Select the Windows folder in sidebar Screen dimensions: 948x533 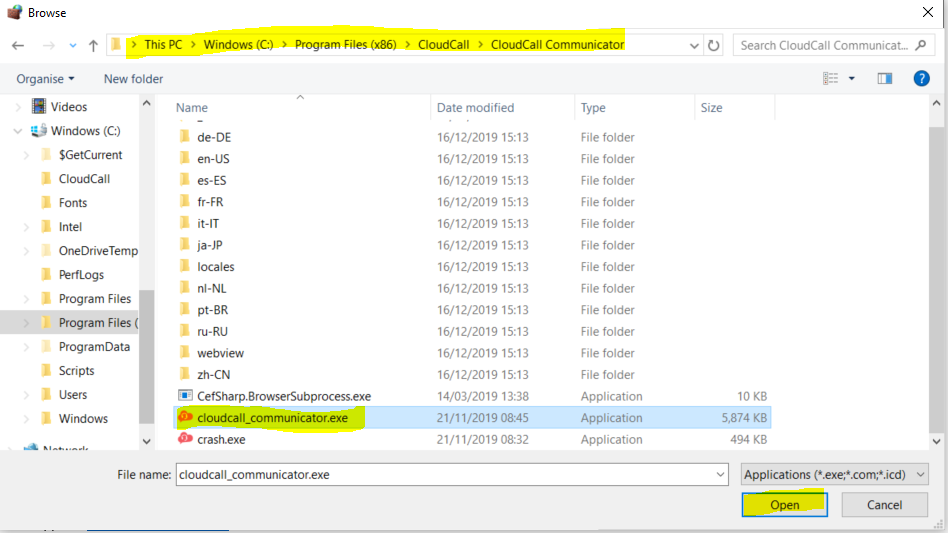click(83, 419)
